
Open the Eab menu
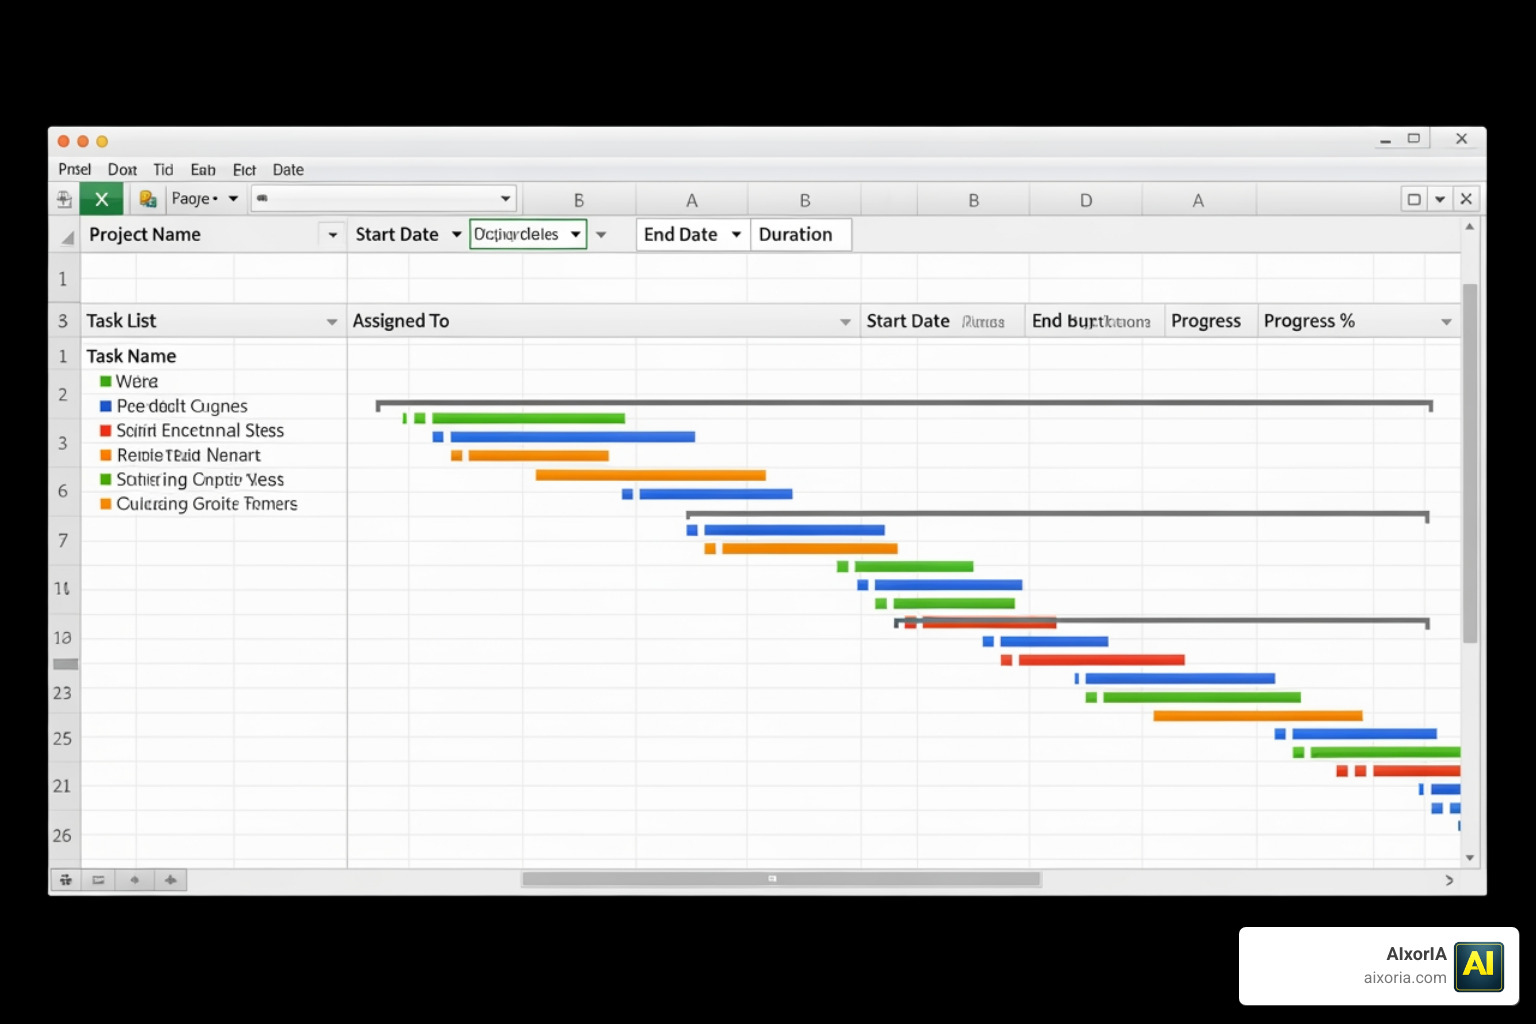pyautogui.click(x=203, y=170)
